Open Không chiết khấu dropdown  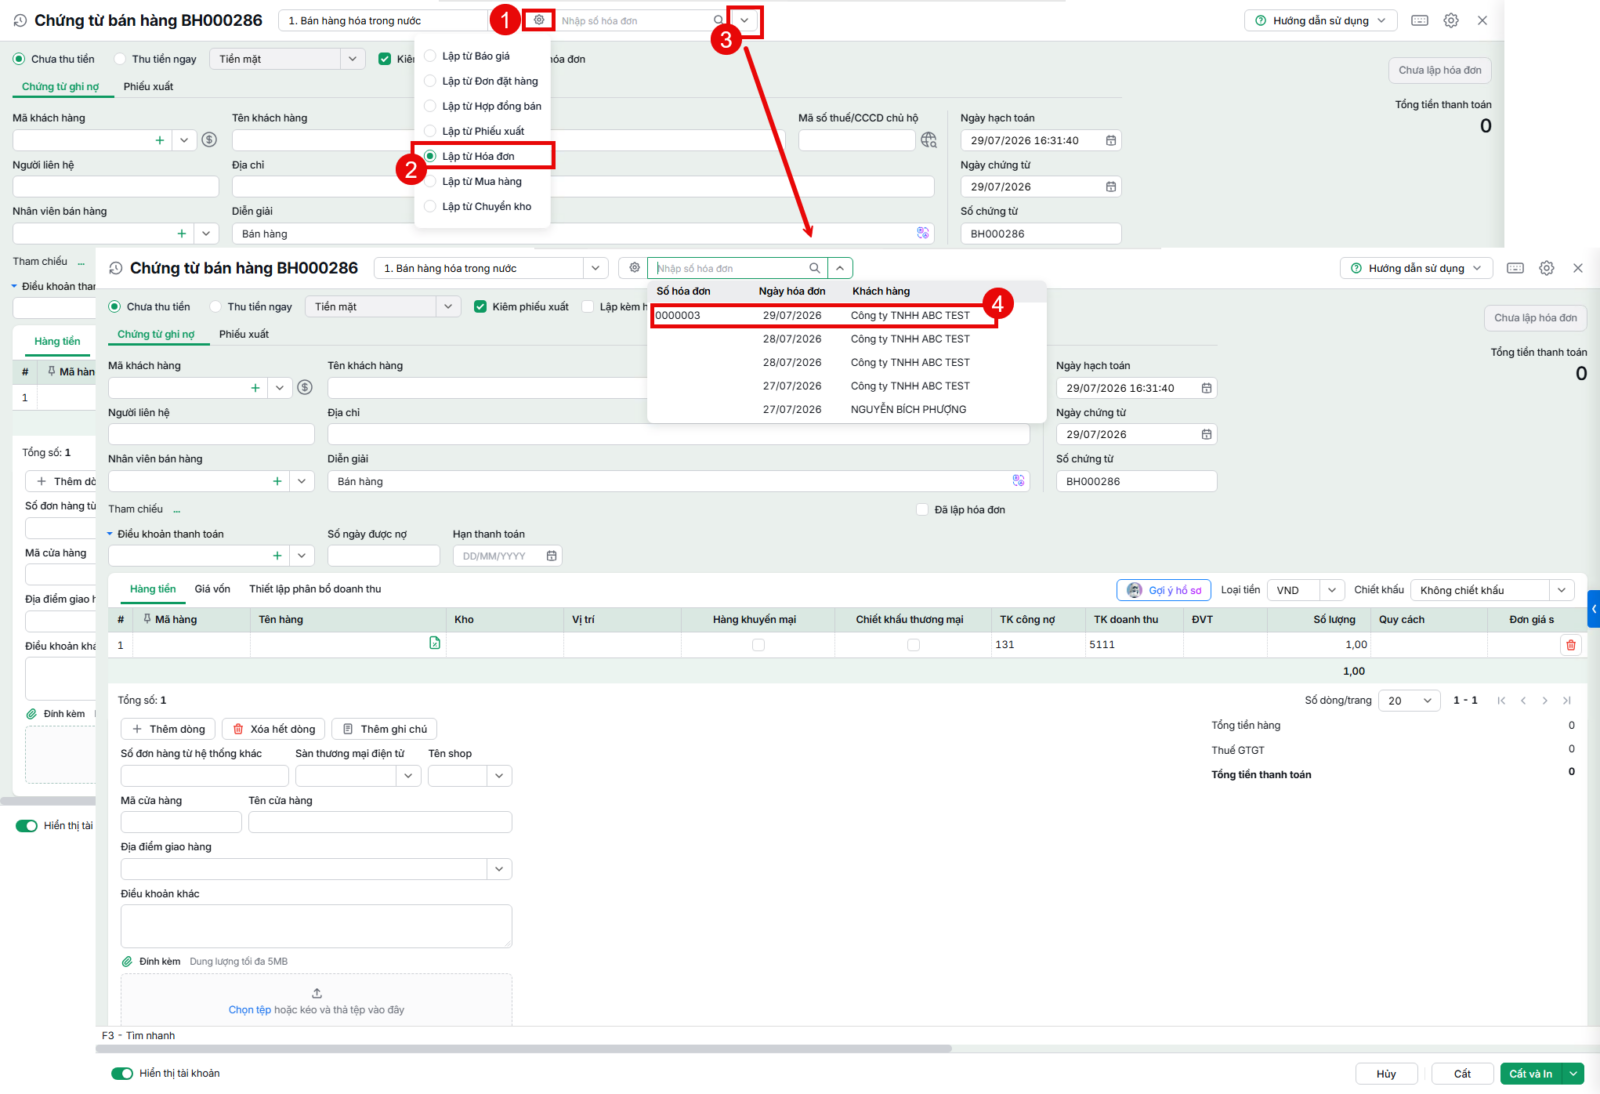point(1562,590)
